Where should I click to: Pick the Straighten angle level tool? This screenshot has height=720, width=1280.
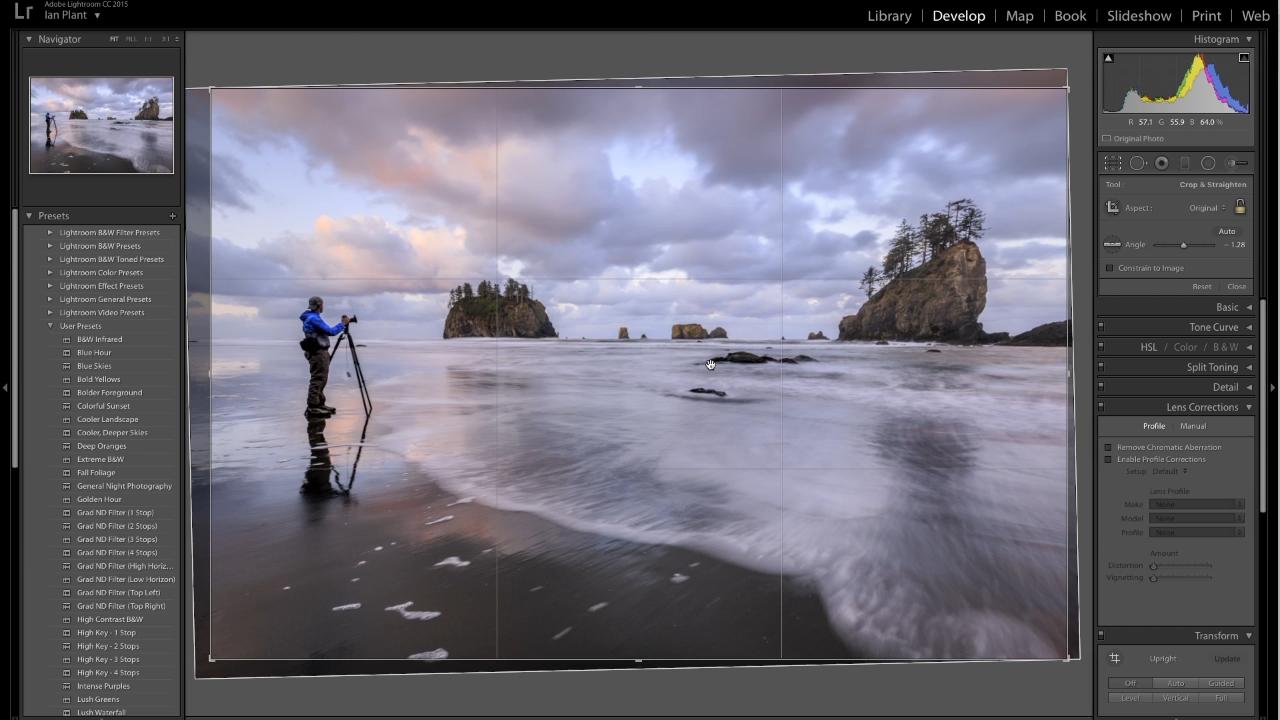tap(1112, 244)
